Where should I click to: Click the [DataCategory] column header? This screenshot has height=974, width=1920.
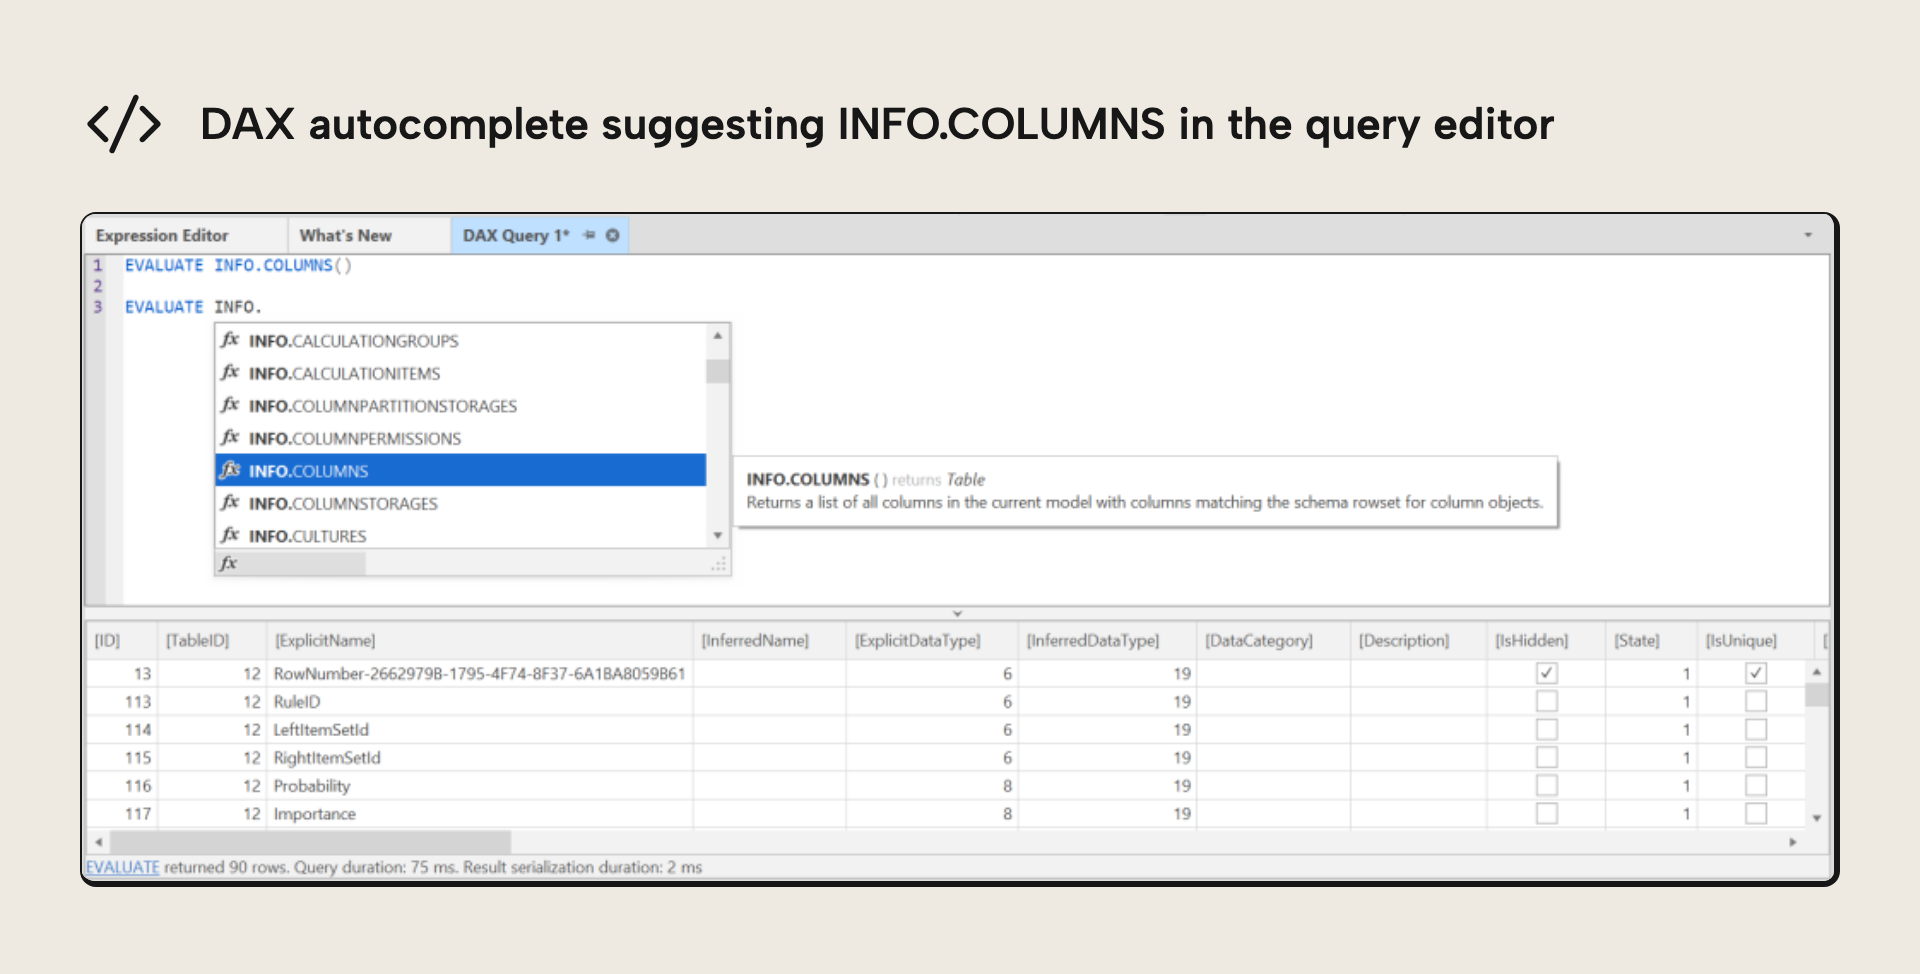(x=1273, y=640)
